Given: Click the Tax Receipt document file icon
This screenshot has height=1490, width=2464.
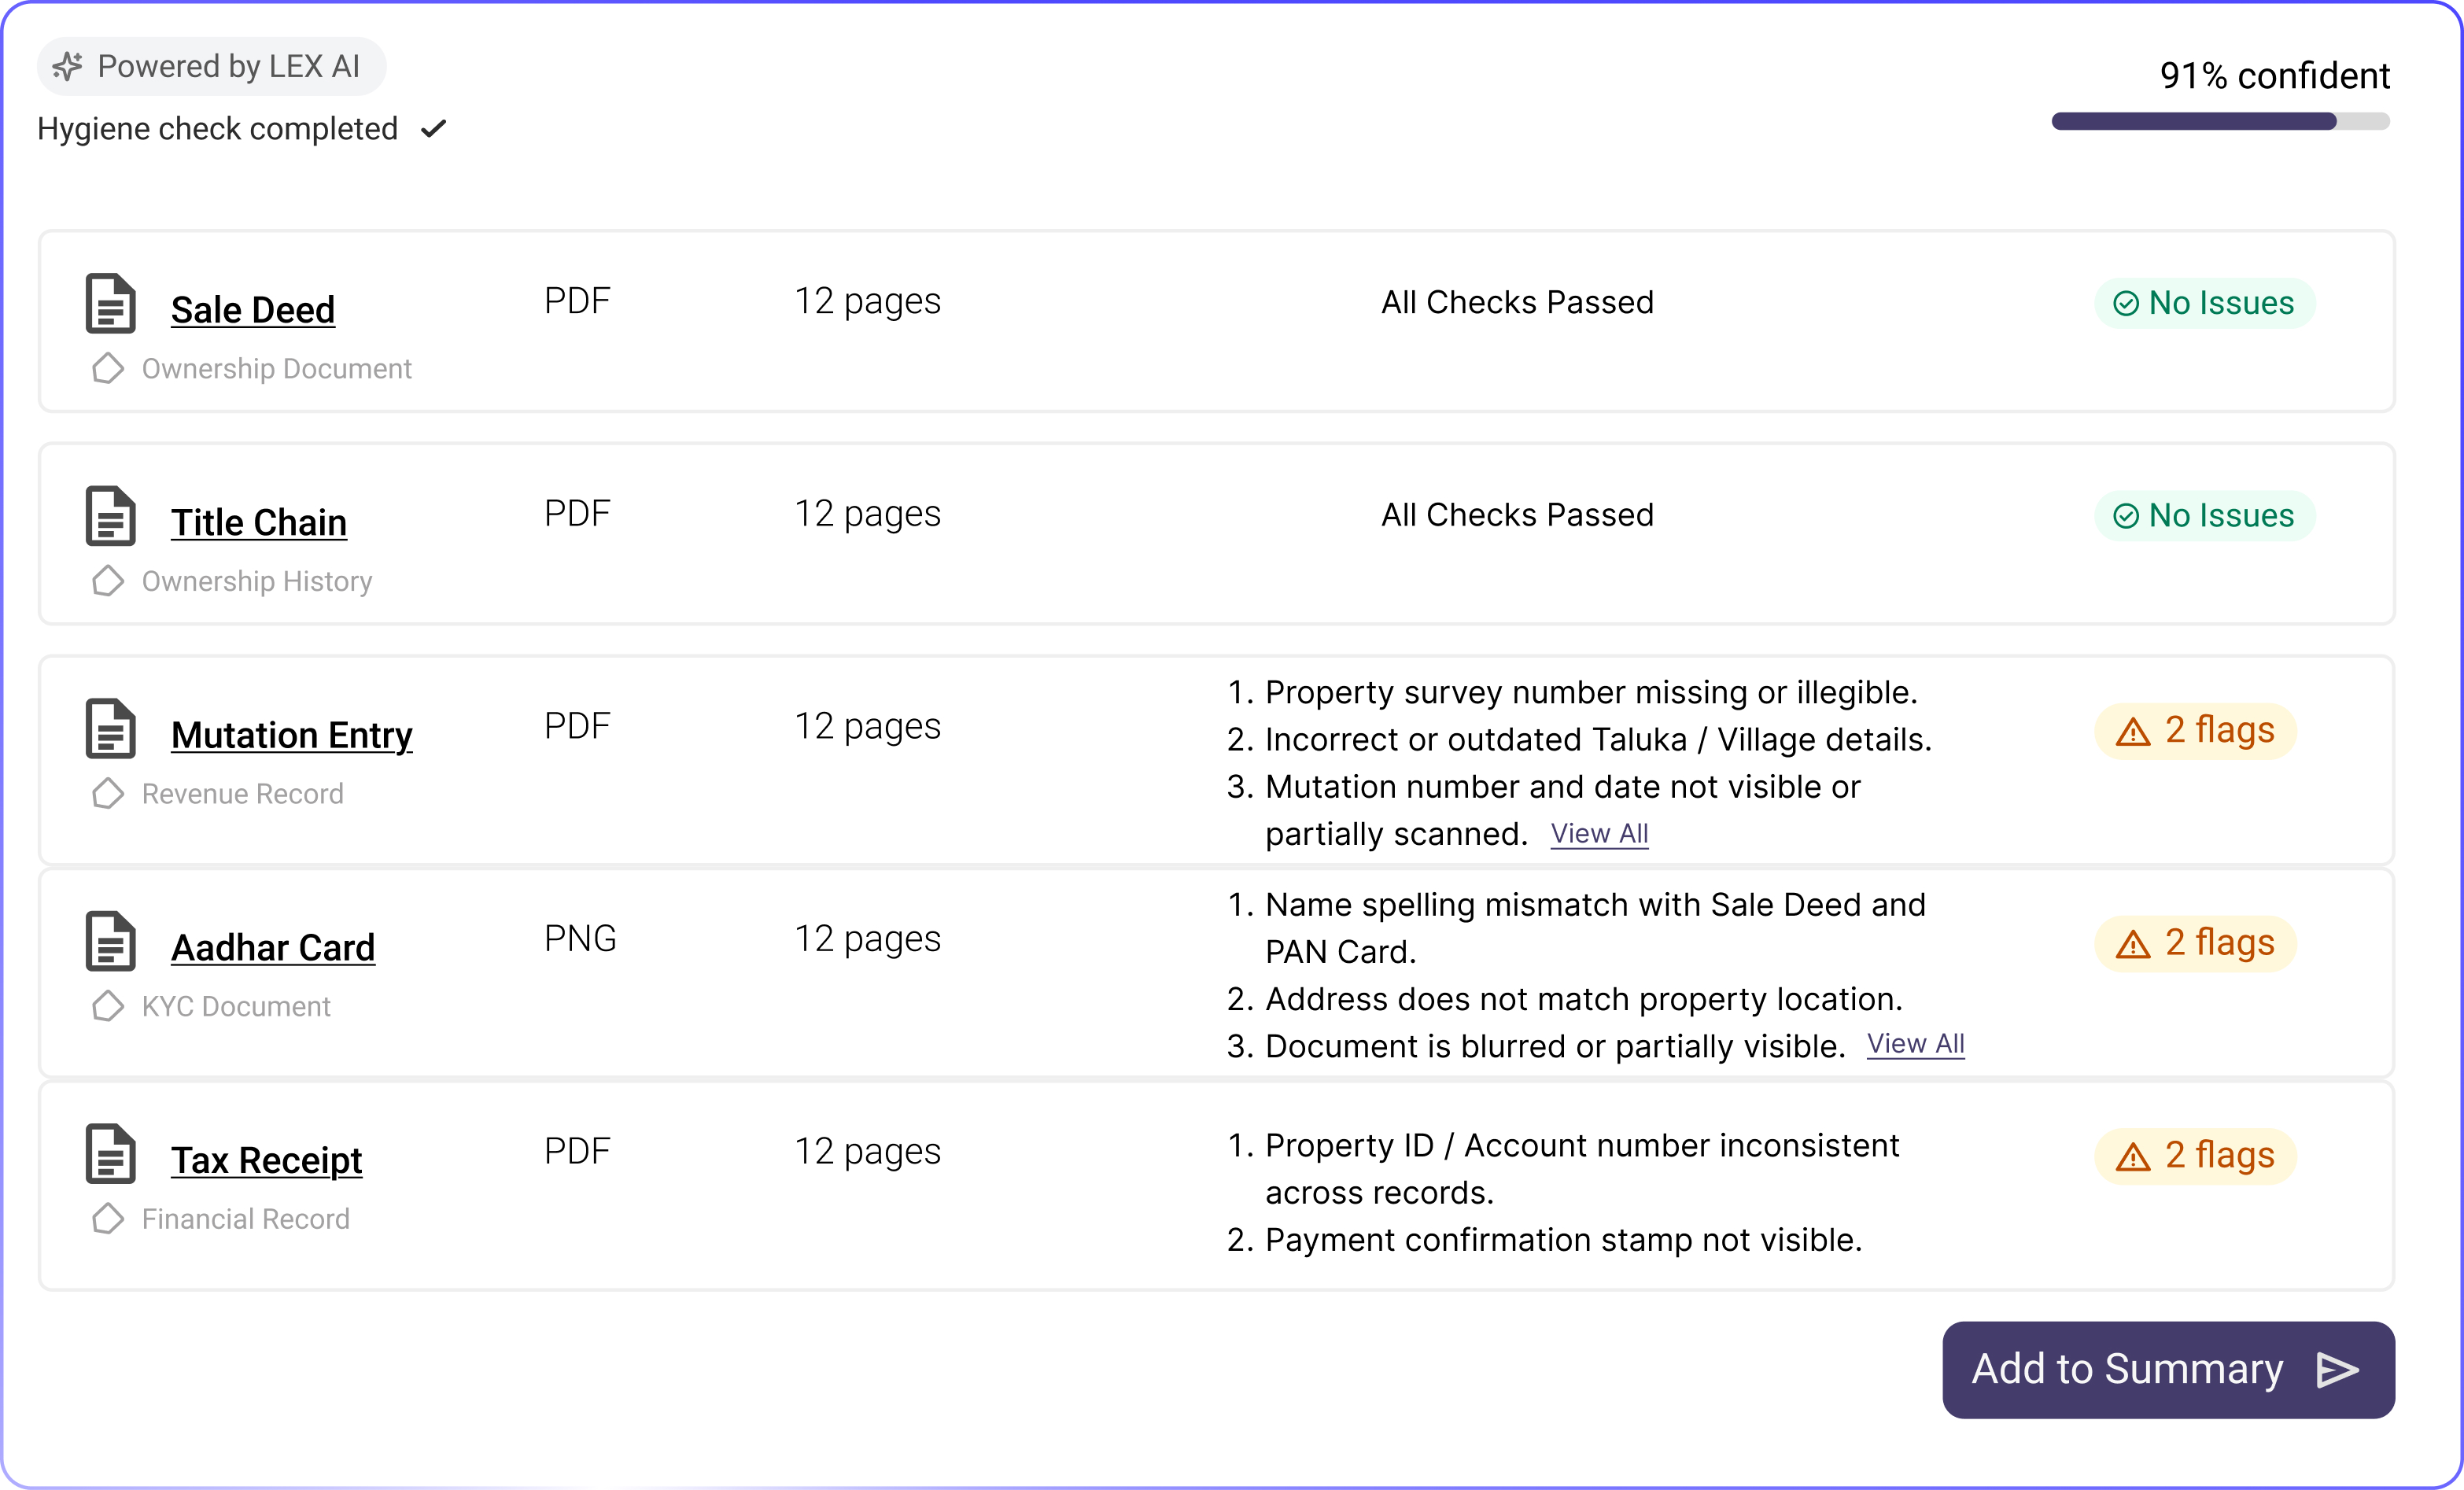Looking at the screenshot, I should [110, 1153].
